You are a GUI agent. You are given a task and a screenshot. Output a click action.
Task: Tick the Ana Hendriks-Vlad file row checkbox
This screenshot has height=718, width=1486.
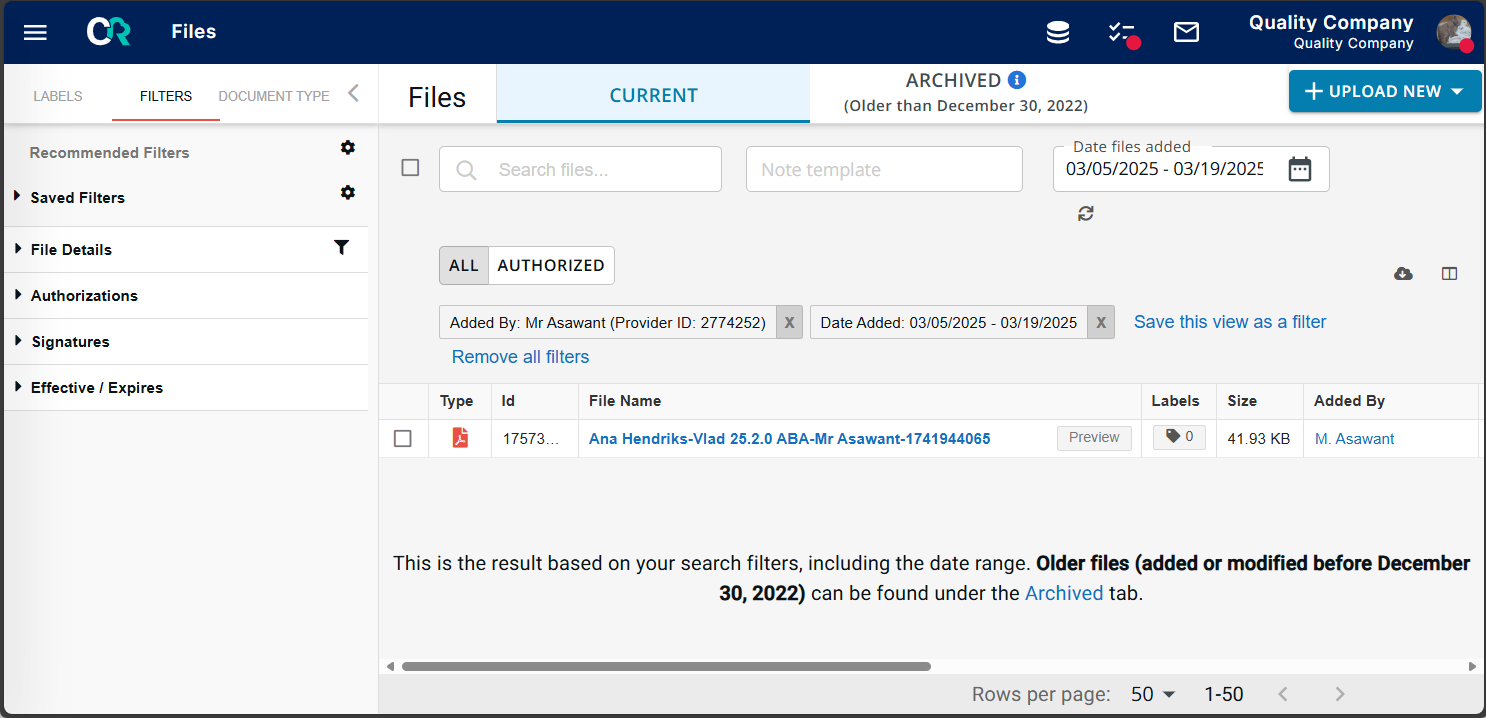(403, 438)
